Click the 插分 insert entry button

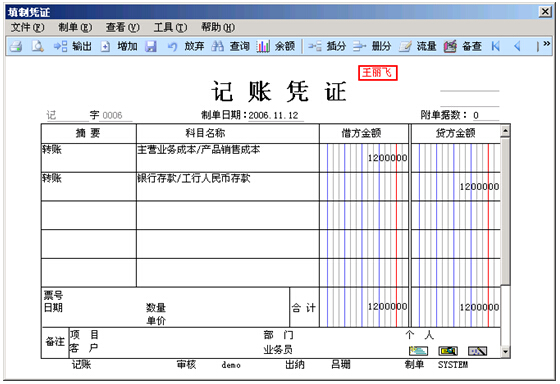[x=327, y=46]
